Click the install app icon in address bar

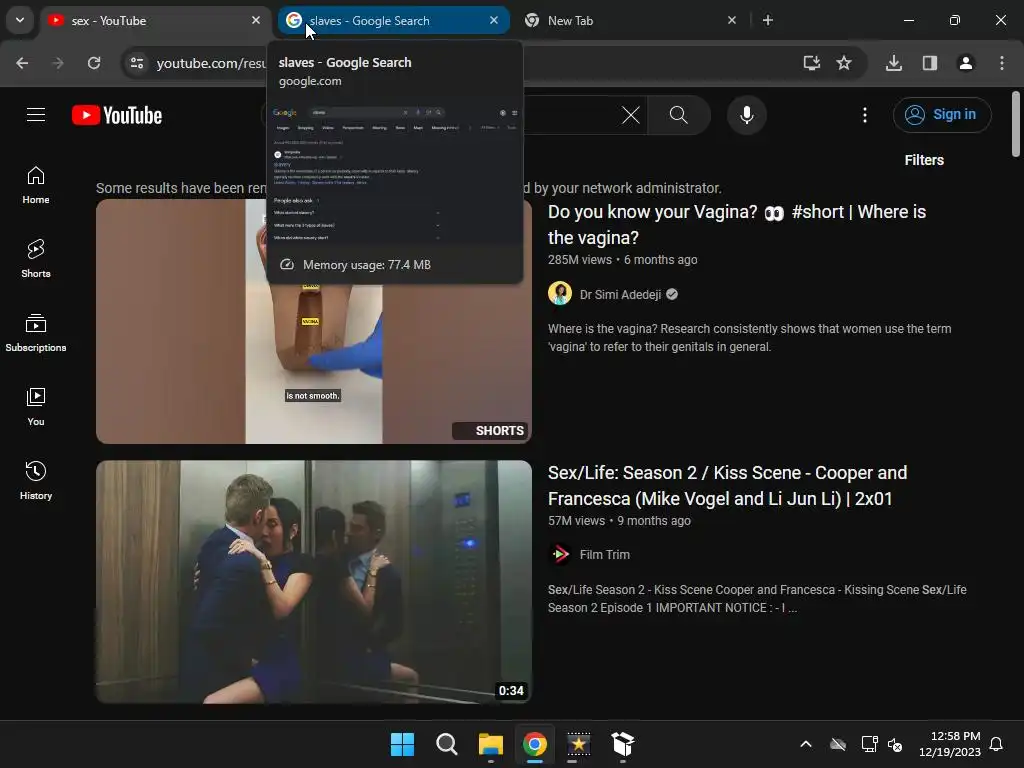pos(811,63)
